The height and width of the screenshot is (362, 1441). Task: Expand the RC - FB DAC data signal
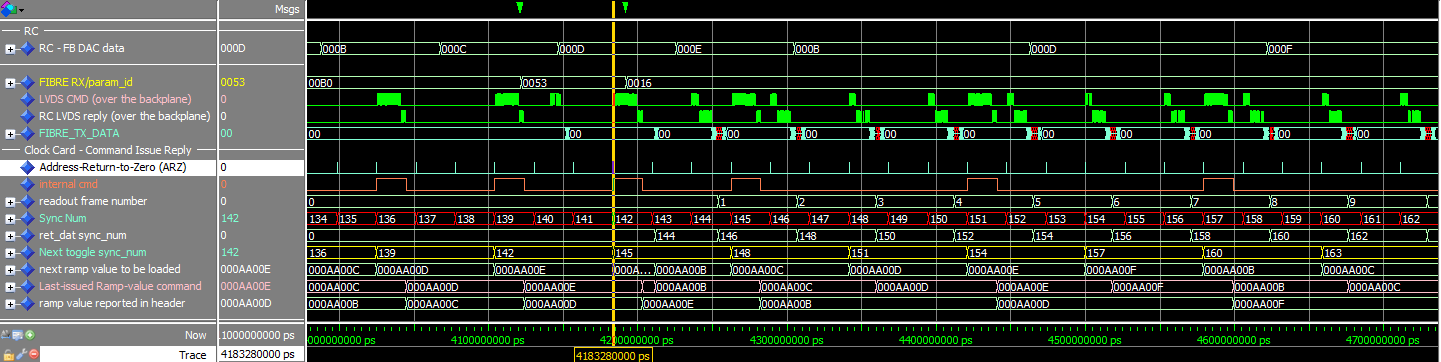point(10,48)
